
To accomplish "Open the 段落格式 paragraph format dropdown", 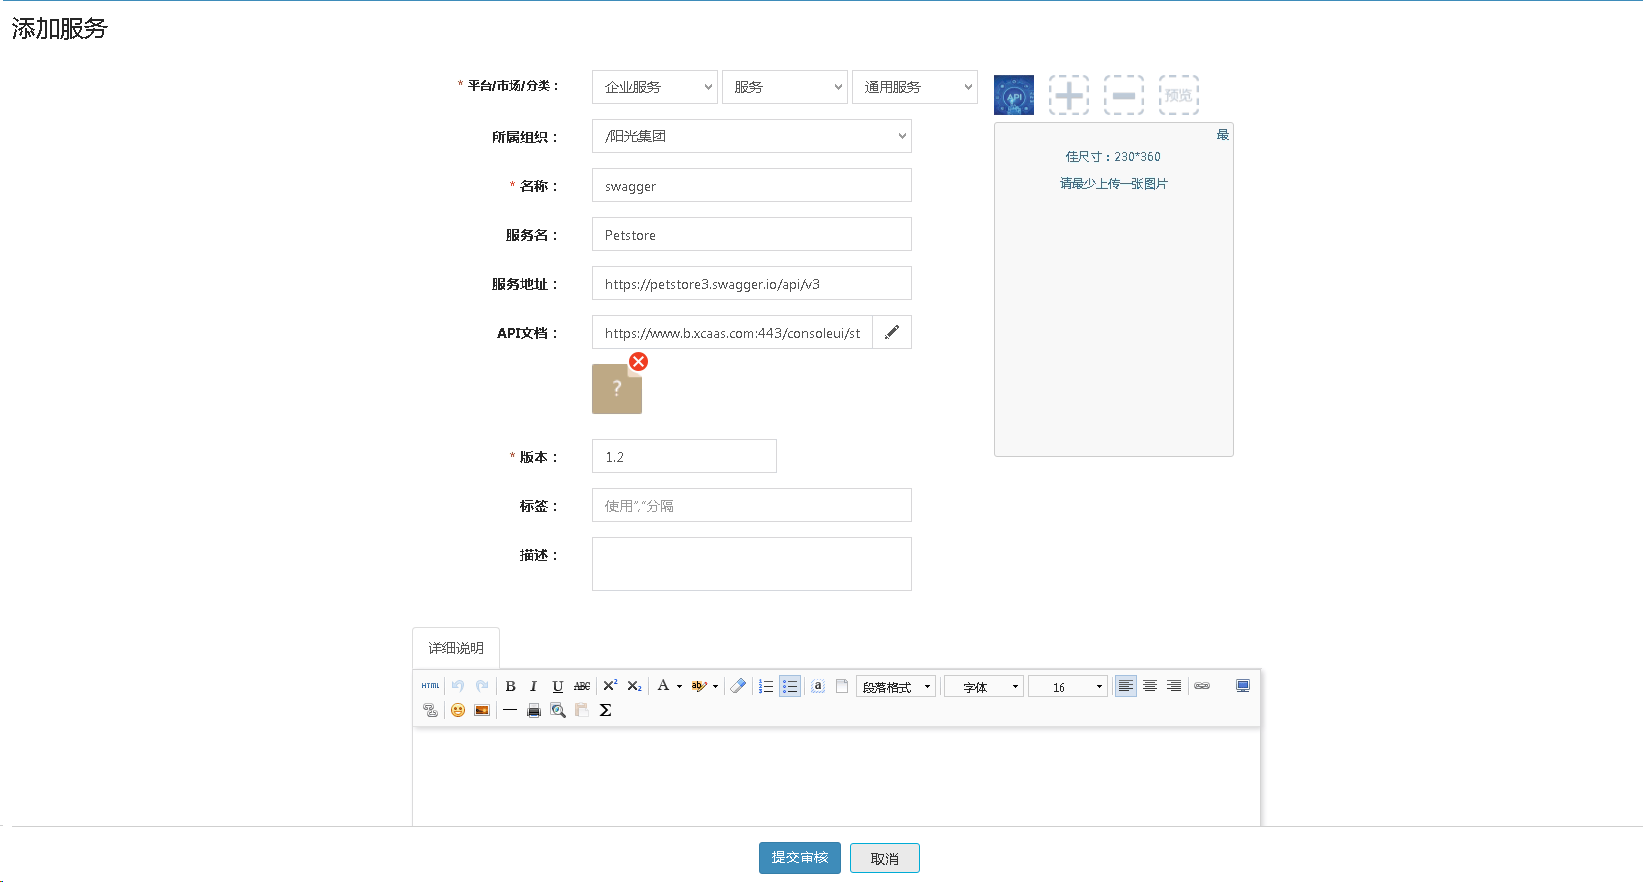I will (x=896, y=687).
